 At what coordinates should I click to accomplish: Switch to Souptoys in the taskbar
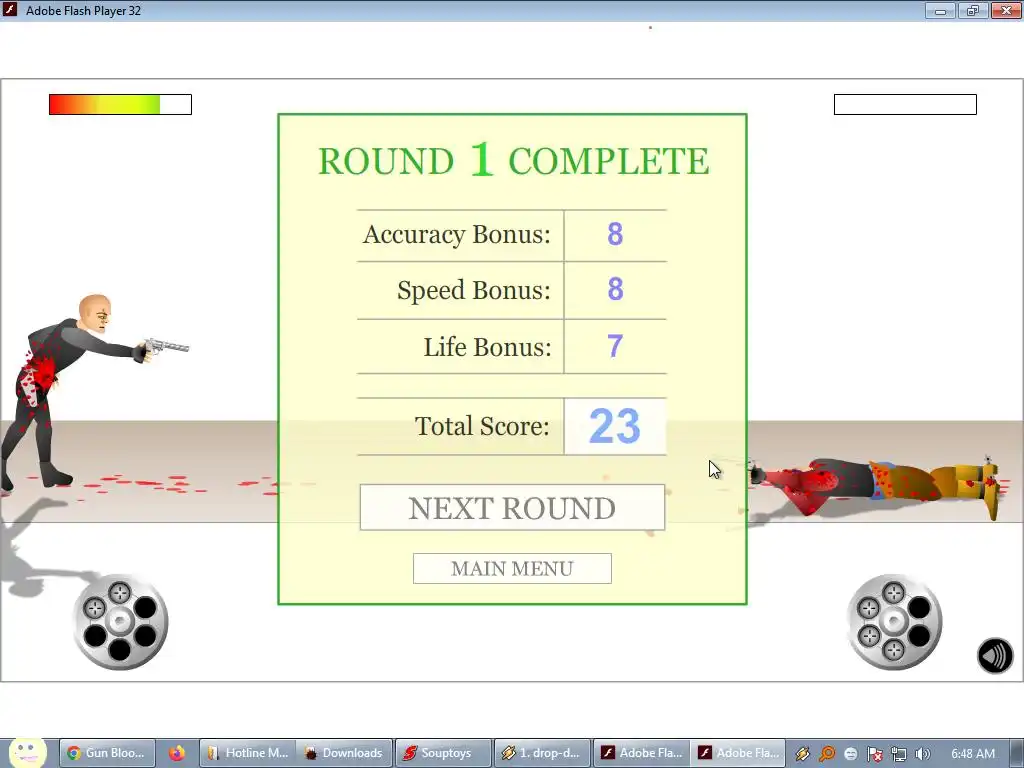(x=443, y=753)
